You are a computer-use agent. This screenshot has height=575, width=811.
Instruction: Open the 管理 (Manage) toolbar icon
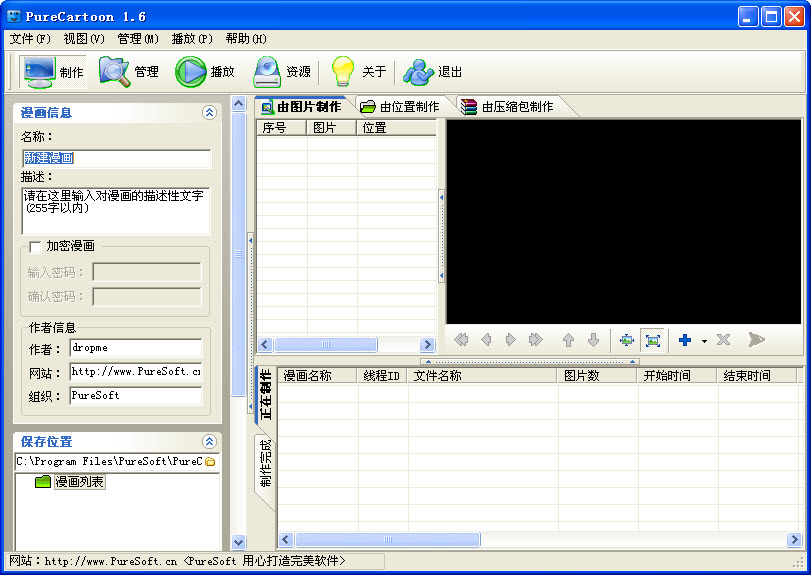click(129, 72)
